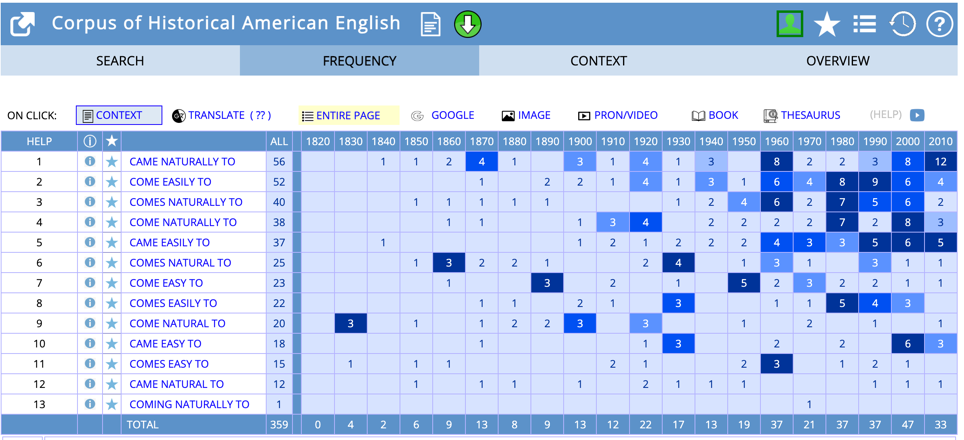Click the play icon next to (HELP)

(917, 115)
